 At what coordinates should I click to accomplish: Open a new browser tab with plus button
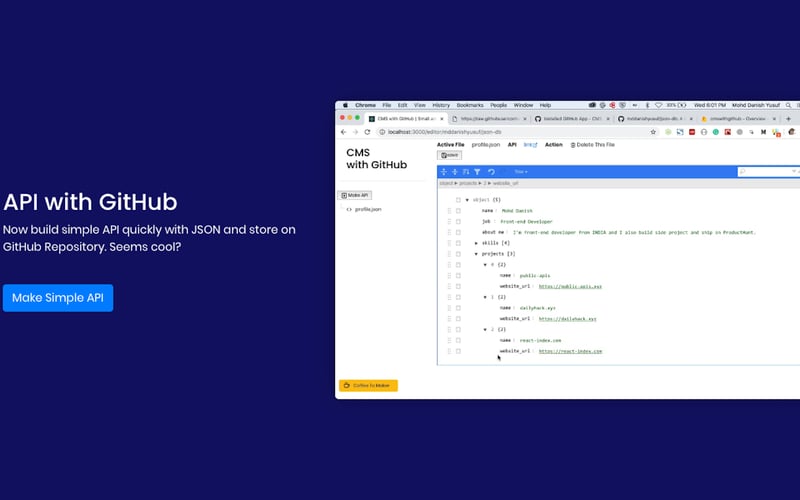[x=788, y=118]
